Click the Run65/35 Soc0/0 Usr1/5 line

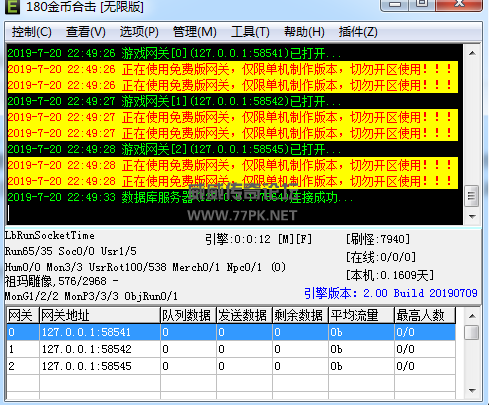(x=71, y=251)
